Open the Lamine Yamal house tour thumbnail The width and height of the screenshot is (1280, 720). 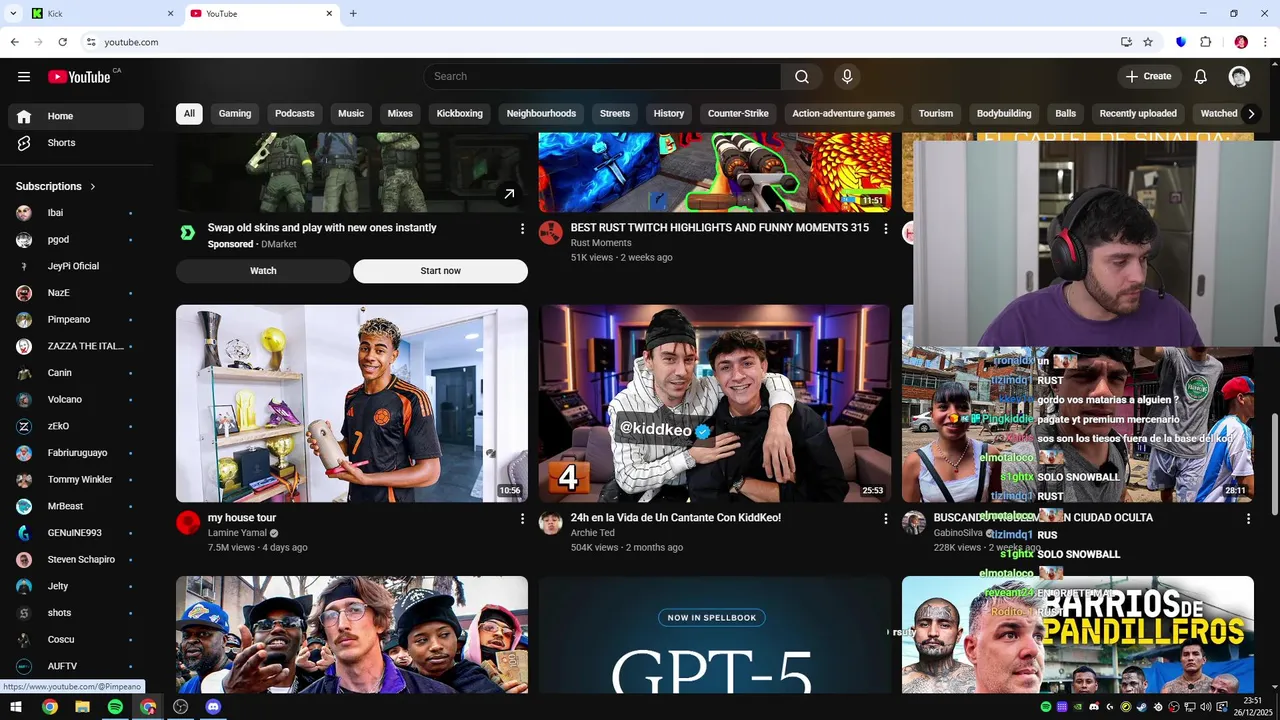point(352,403)
